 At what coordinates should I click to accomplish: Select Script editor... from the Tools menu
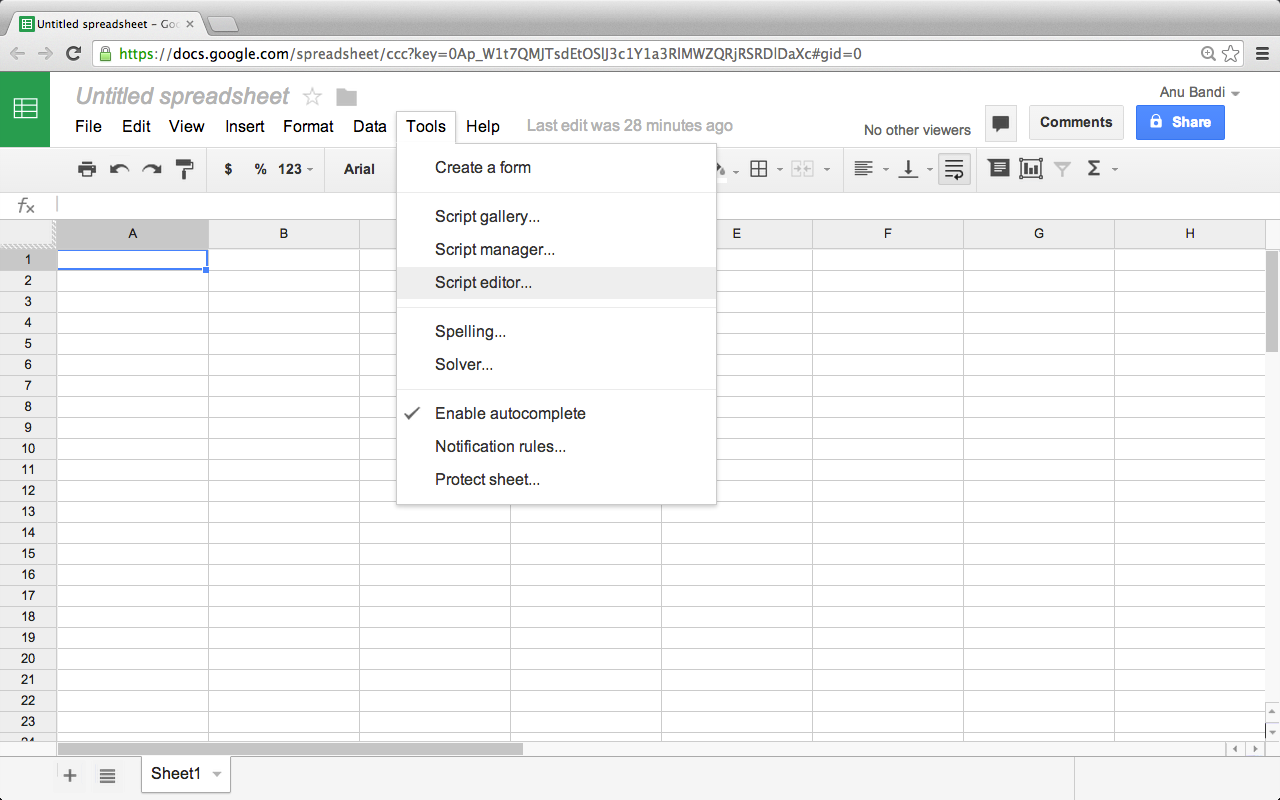point(483,283)
